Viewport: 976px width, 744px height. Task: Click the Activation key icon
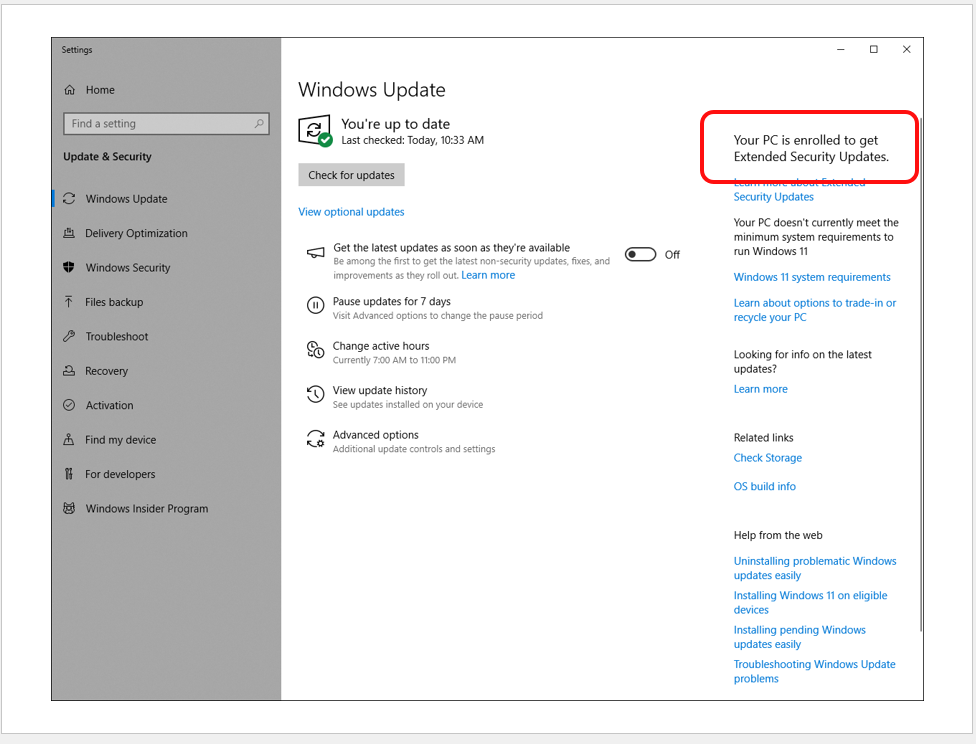68,405
